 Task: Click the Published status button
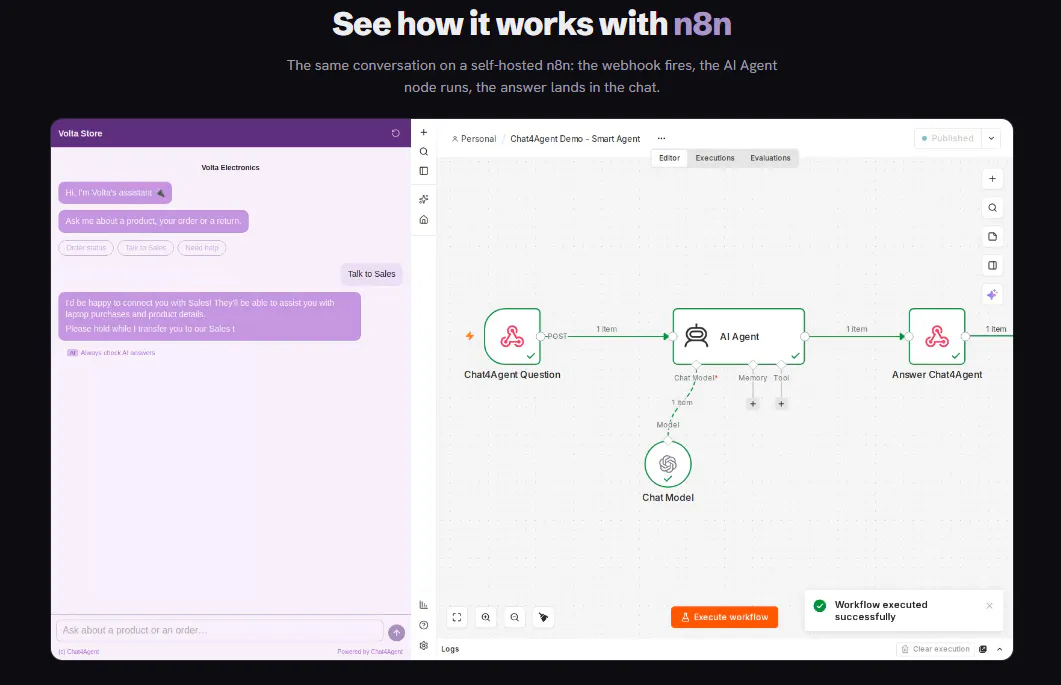coord(948,138)
